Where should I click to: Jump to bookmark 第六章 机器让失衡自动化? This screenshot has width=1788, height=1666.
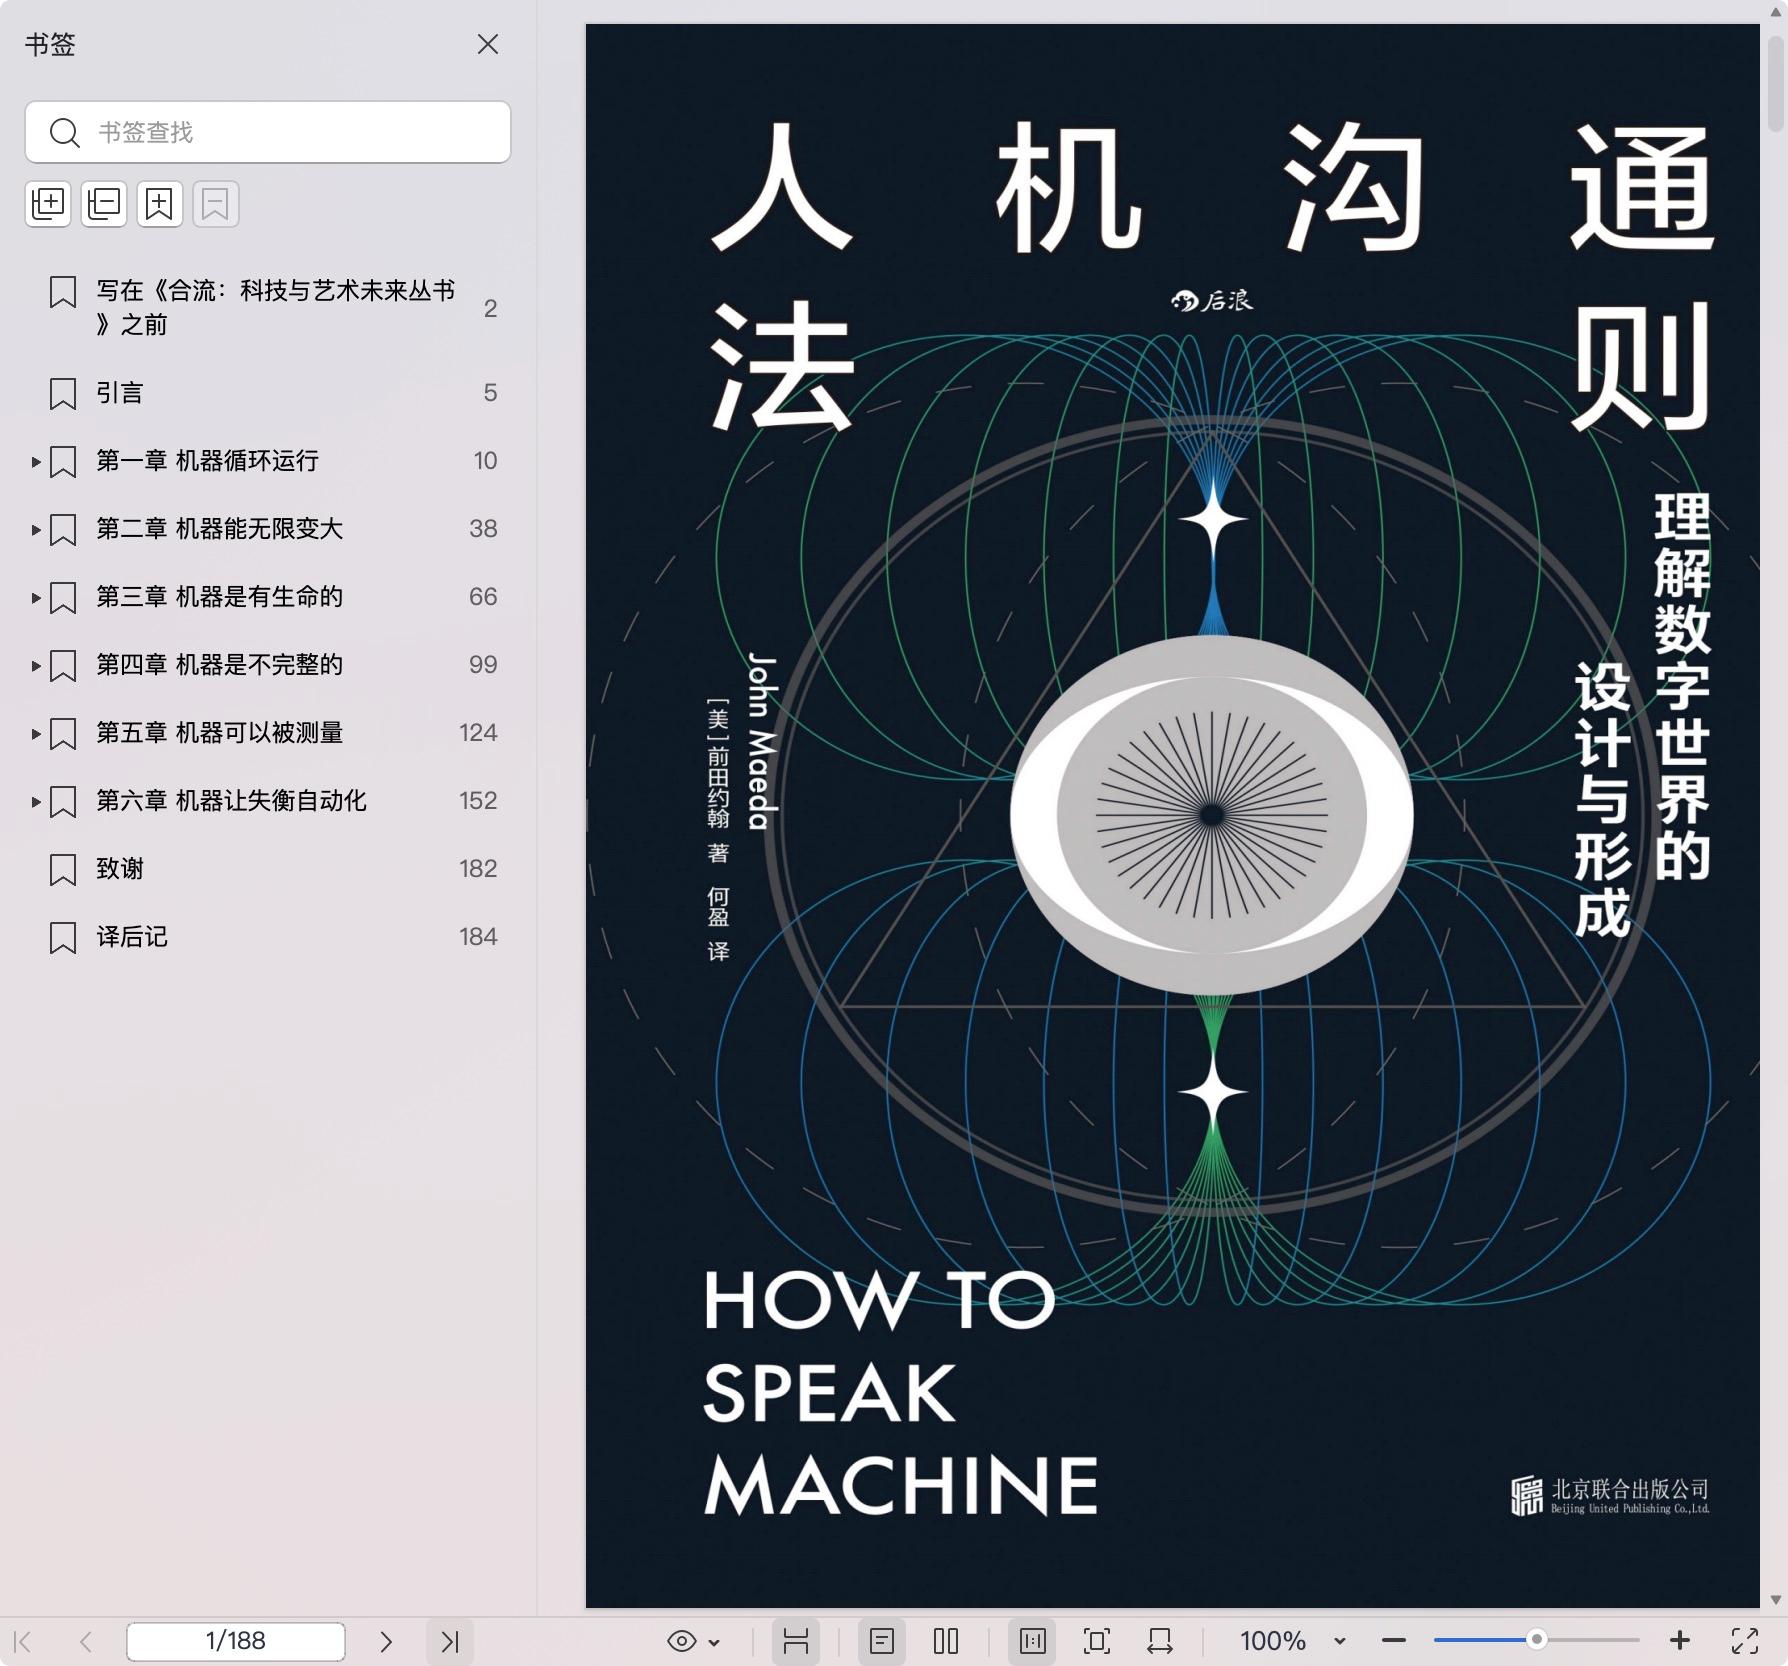[x=232, y=801]
